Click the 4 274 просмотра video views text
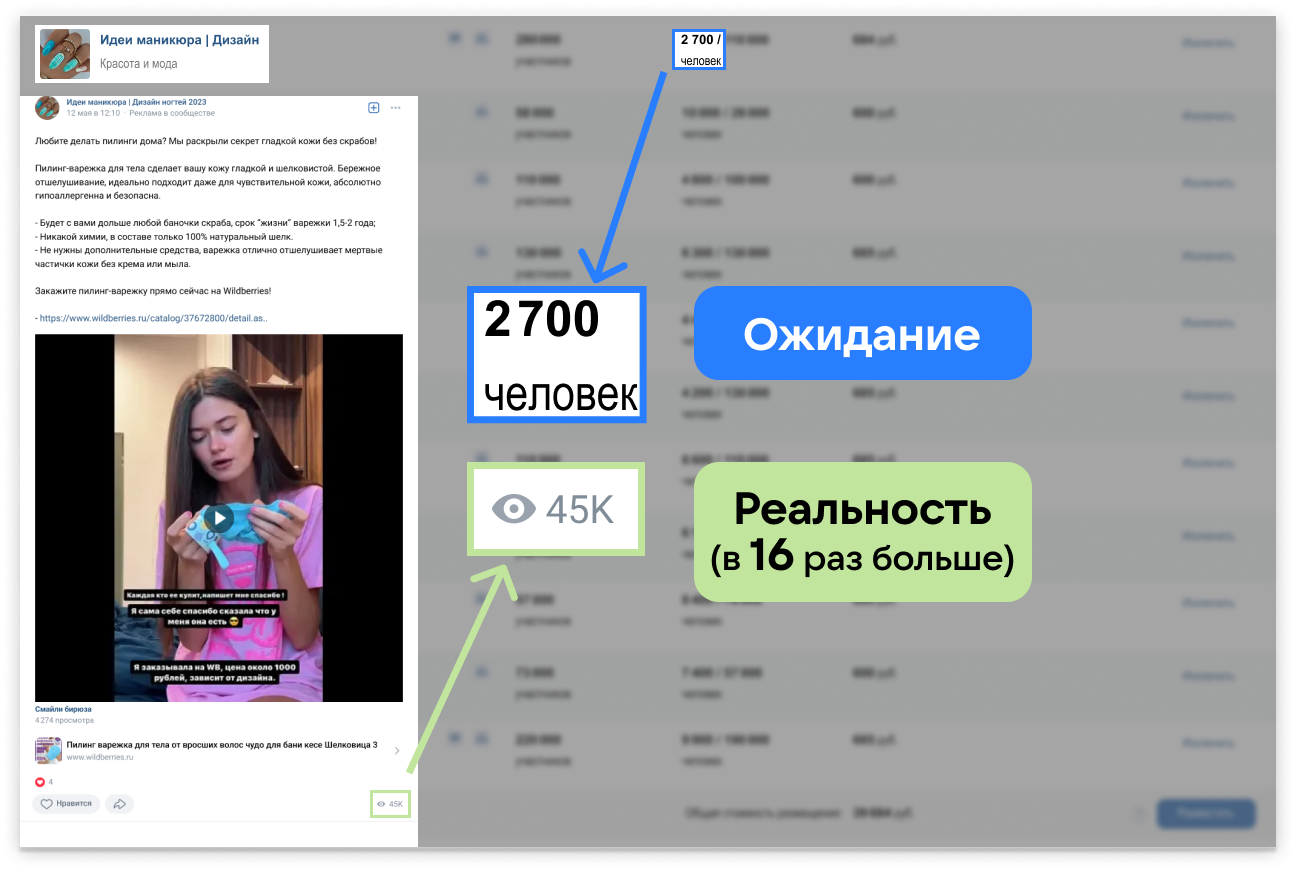The width and height of the screenshot is (1296, 871). pyautogui.click(x=64, y=720)
